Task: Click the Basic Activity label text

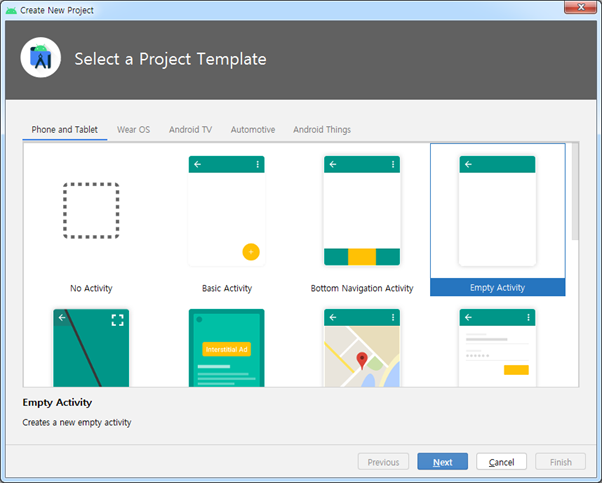Action: 227,288
